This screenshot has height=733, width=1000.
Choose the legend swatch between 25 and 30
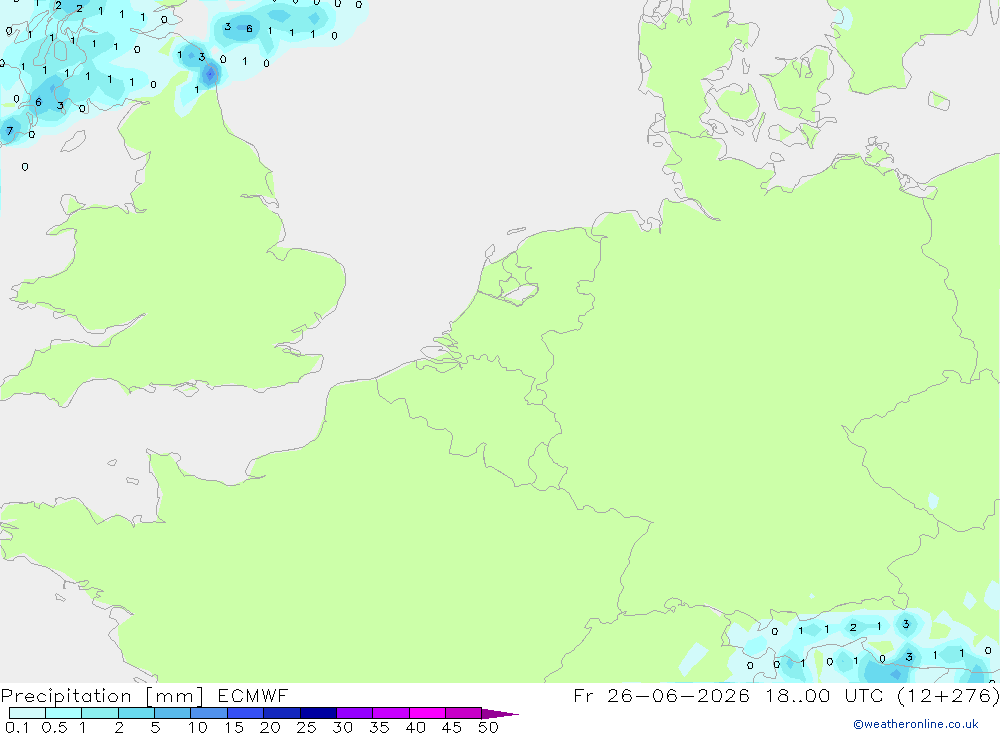pyautogui.click(x=318, y=713)
